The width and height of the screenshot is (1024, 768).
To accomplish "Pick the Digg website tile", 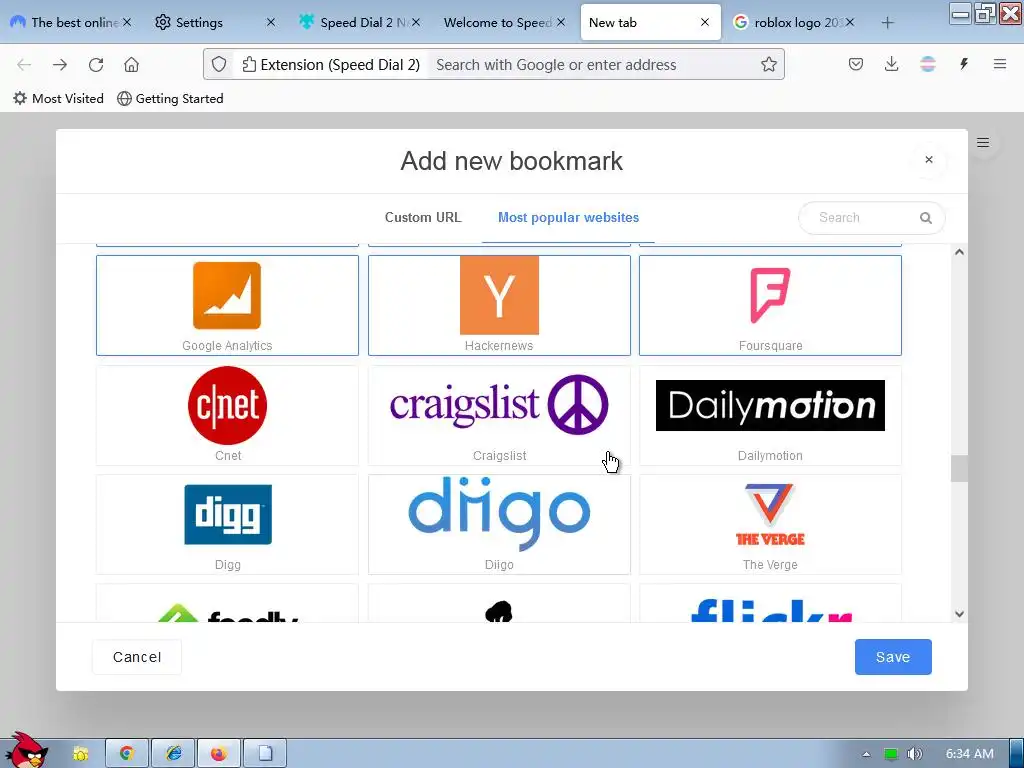I will coord(227,524).
